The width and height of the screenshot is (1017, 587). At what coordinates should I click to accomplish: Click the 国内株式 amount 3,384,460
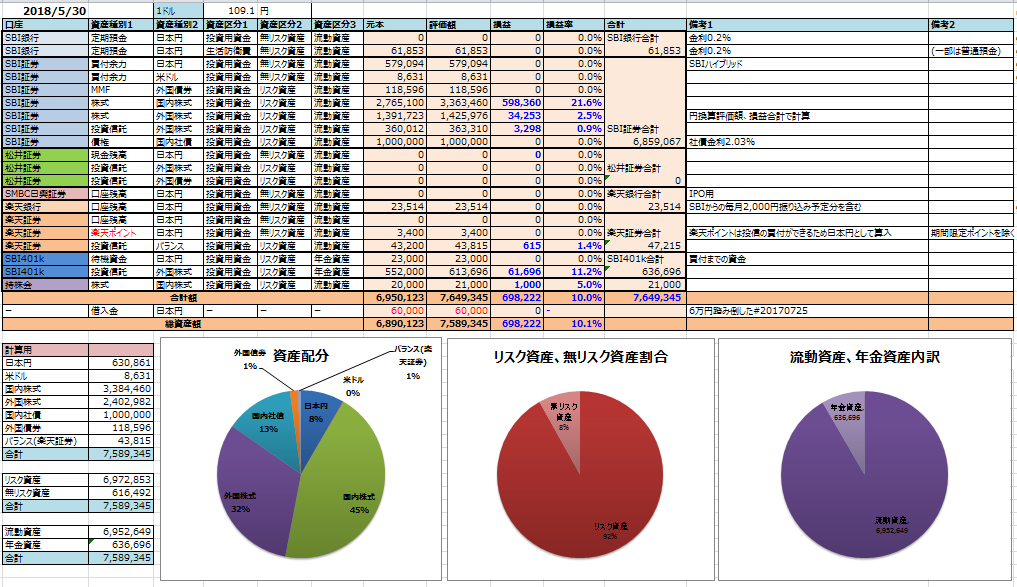click(x=121, y=389)
